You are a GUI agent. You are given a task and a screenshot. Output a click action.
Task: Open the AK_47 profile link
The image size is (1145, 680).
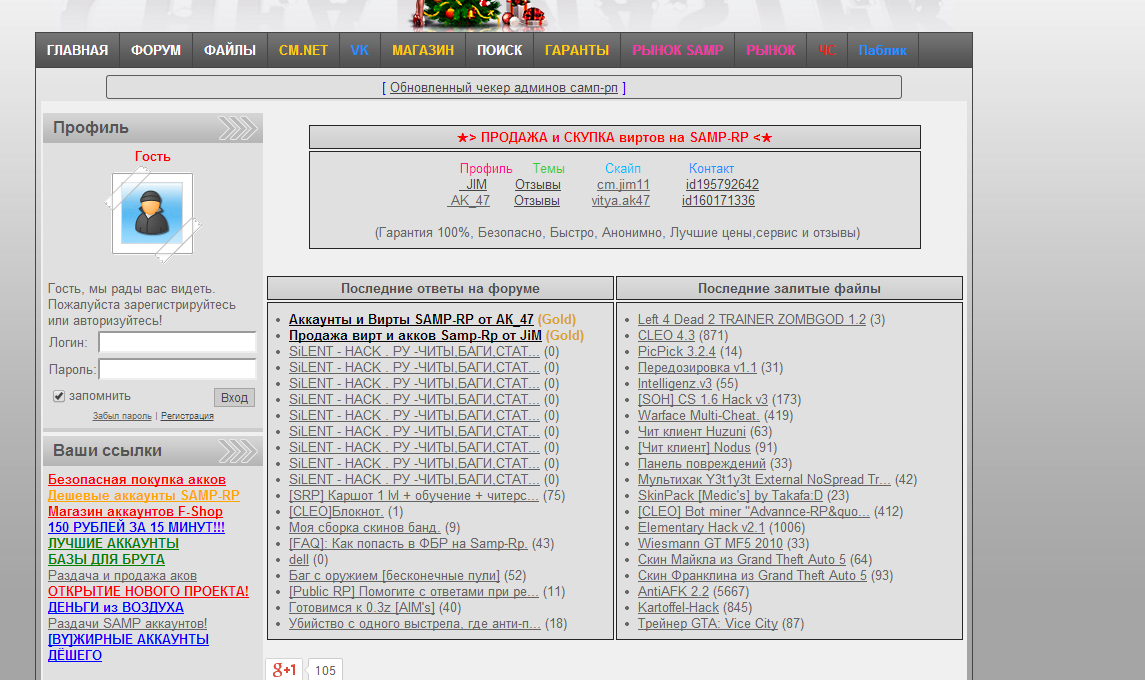(x=468, y=201)
